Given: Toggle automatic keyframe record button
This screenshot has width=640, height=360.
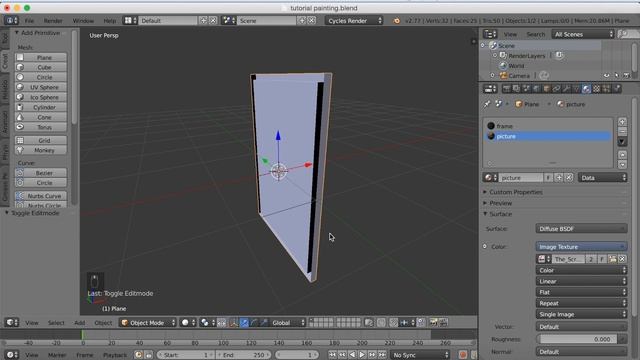Looking at the screenshot, I should 463,355.
